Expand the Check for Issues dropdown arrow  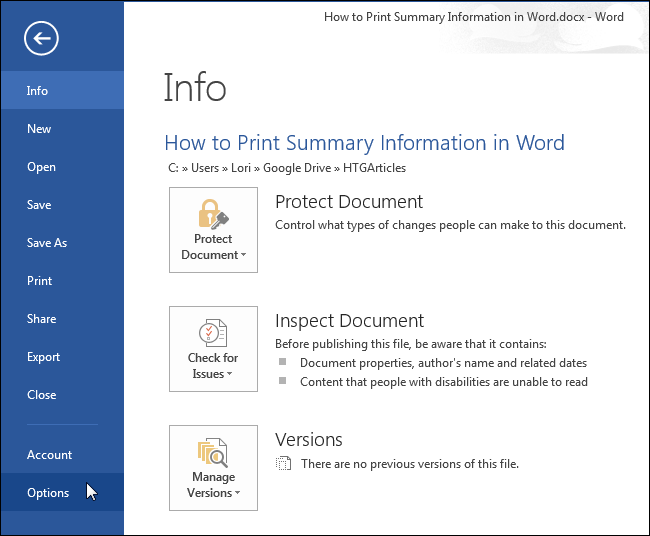click(x=229, y=374)
